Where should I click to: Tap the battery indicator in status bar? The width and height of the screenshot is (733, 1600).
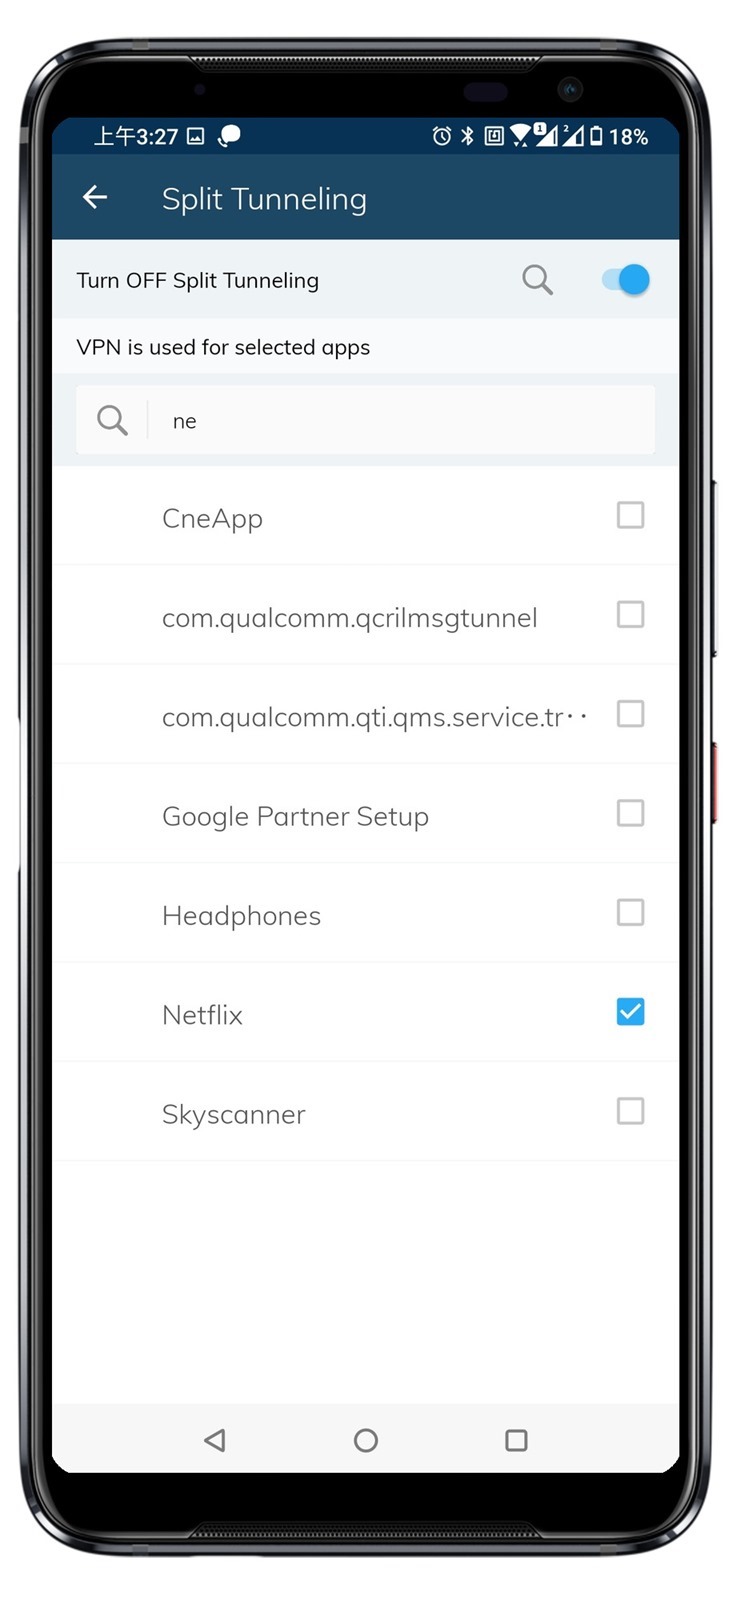click(596, 136)
